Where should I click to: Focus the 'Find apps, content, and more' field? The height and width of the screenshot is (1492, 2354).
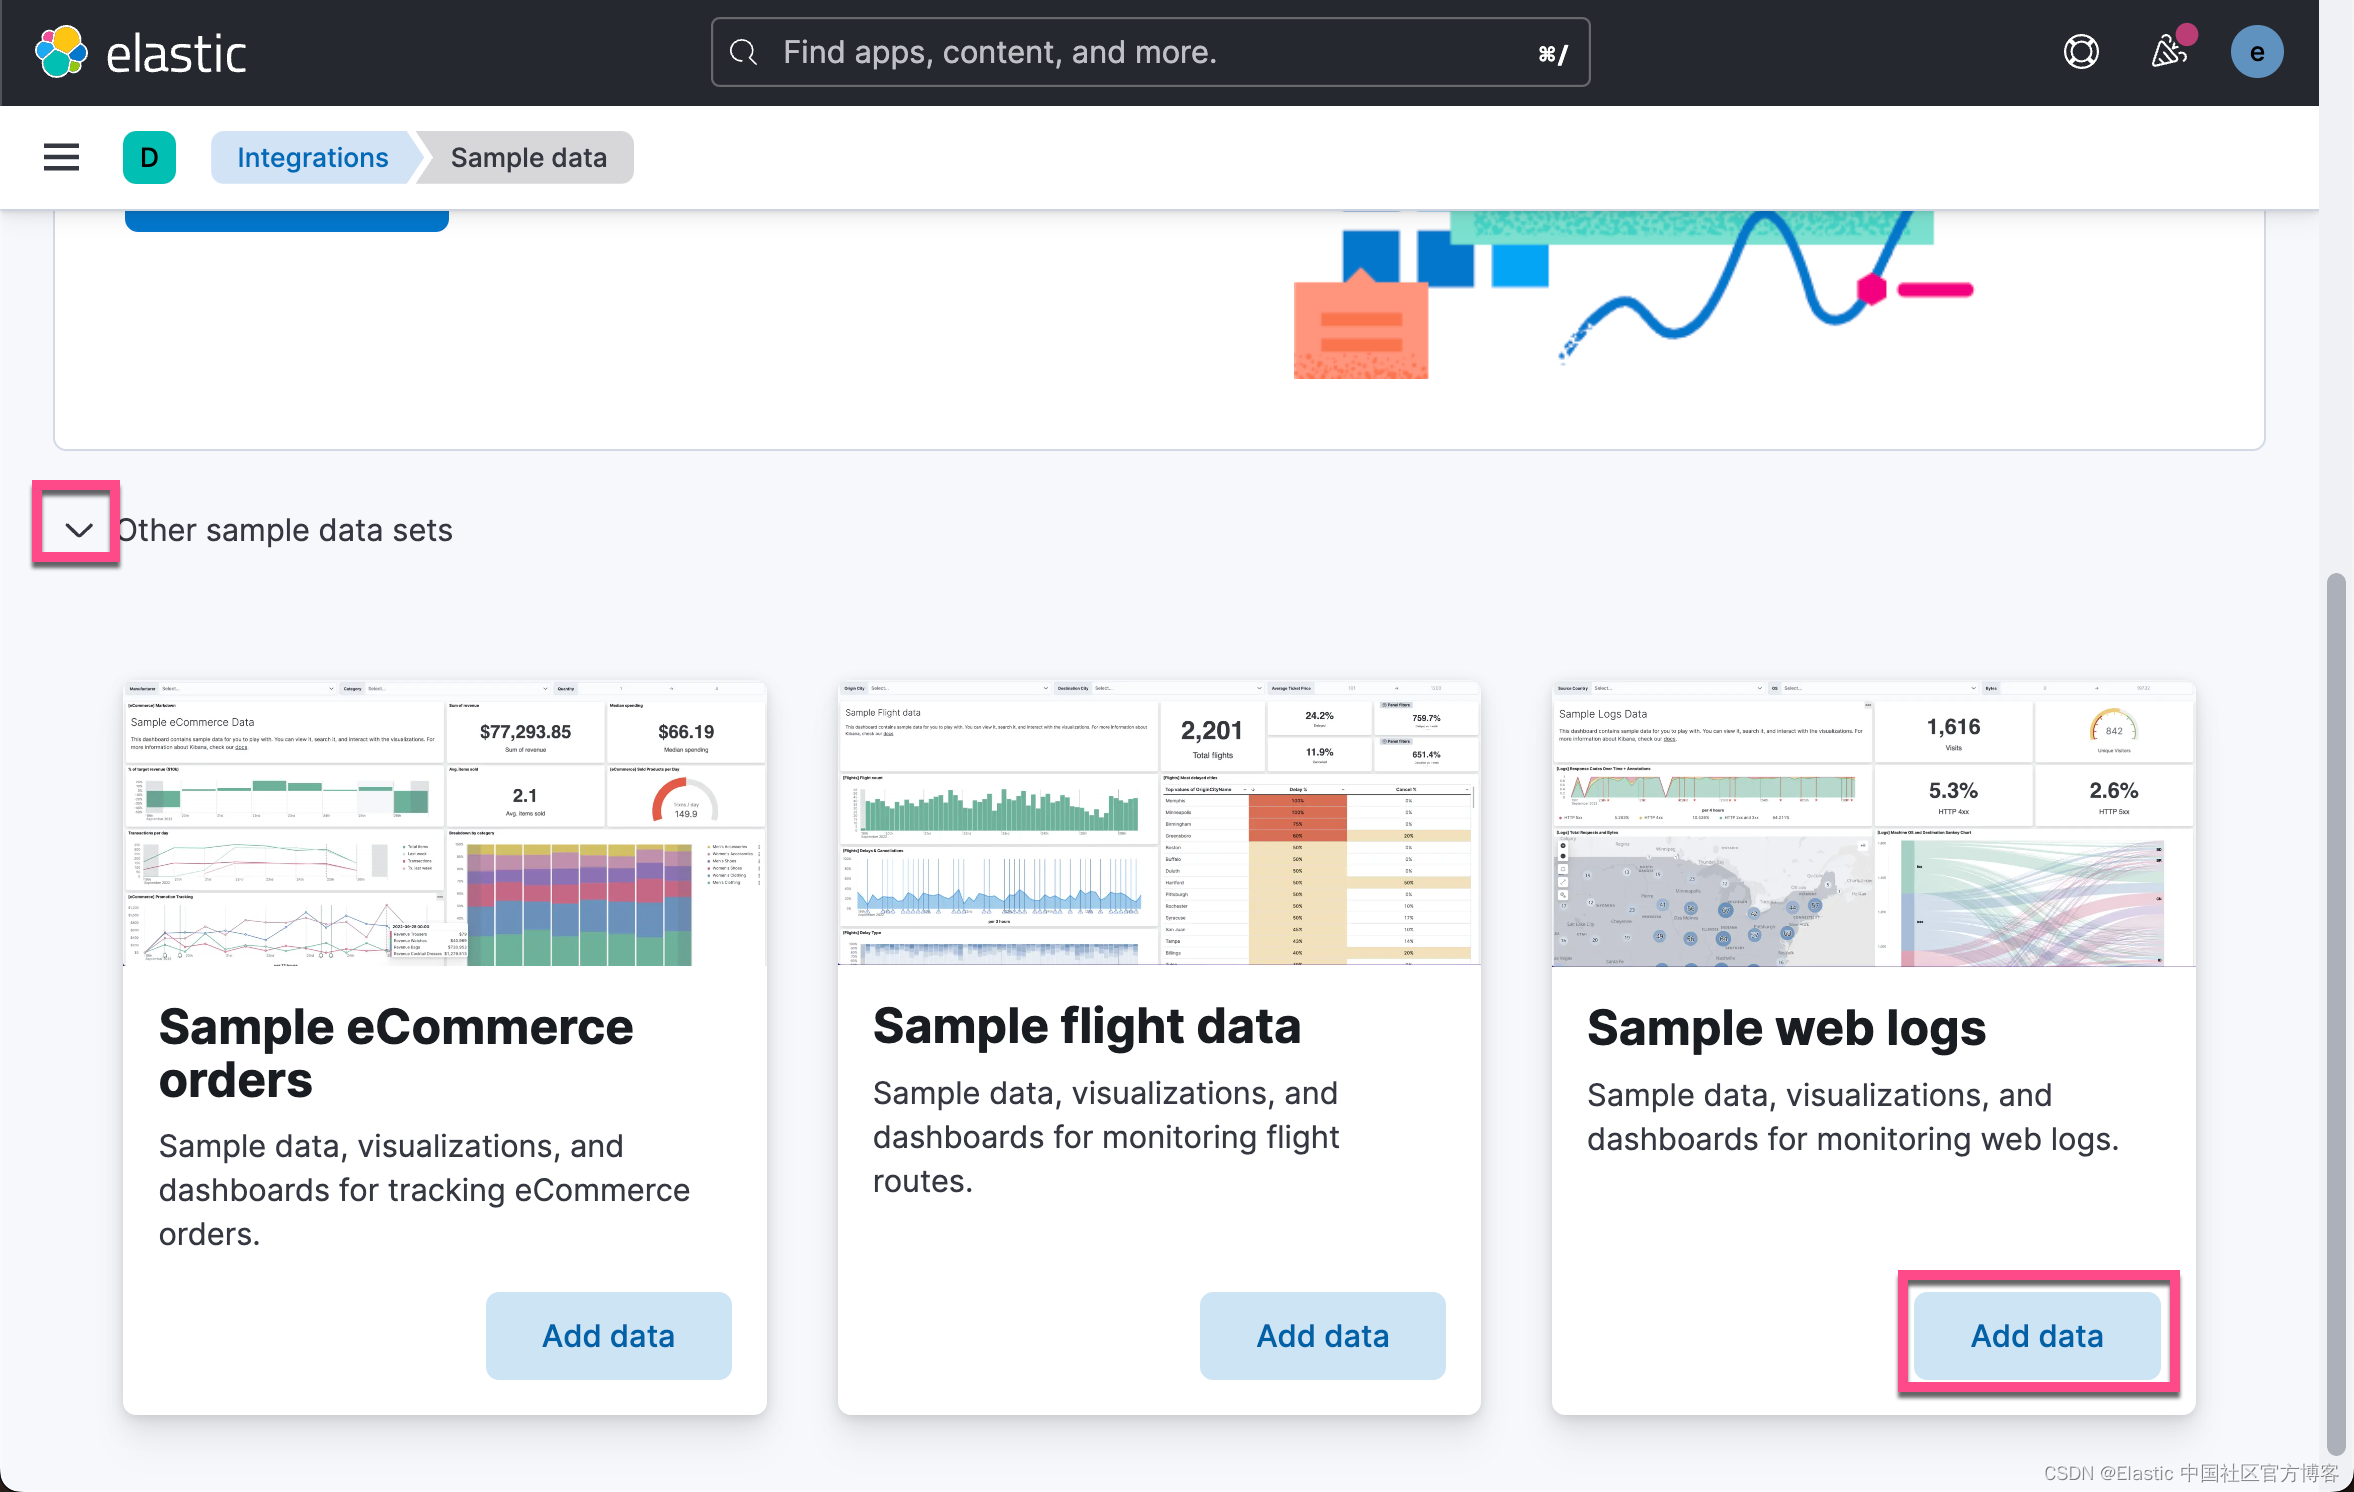tap(1150, 52)
